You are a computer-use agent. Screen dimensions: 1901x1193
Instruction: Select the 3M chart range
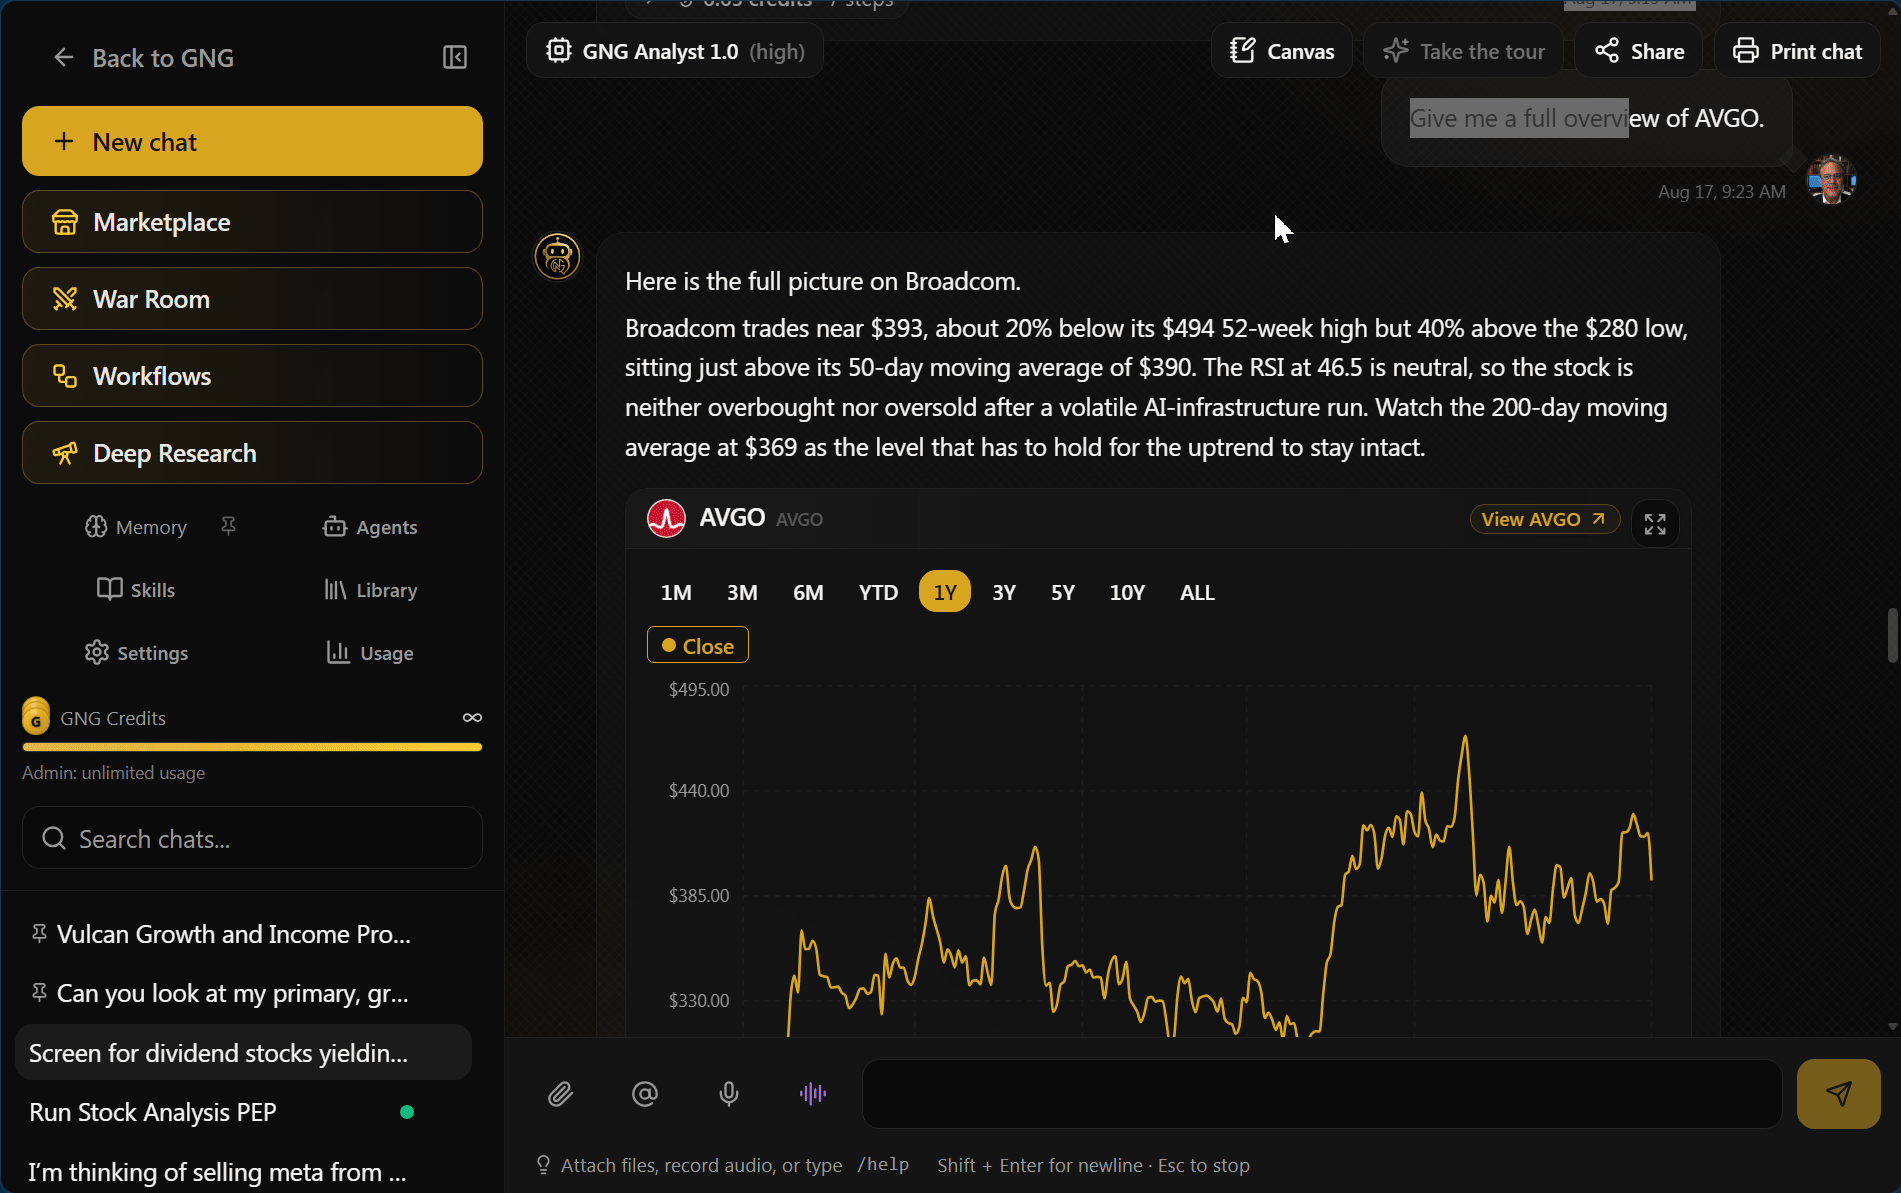click(742, 592)
